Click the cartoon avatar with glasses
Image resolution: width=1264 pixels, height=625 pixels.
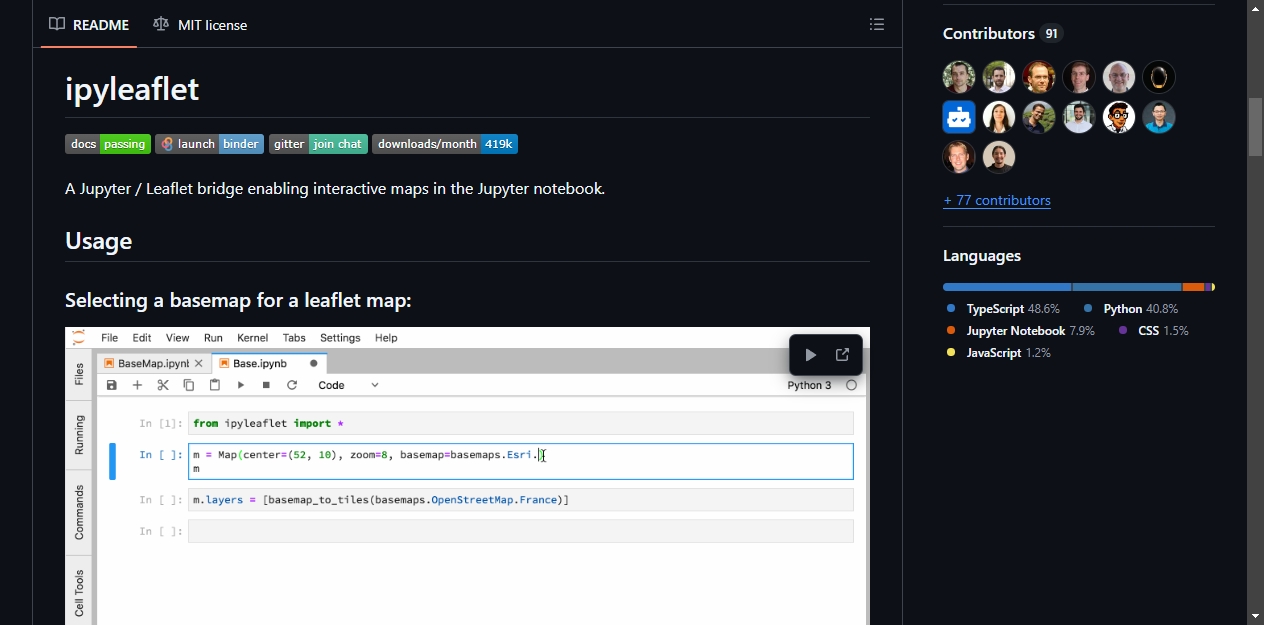tap(1119, 117)
